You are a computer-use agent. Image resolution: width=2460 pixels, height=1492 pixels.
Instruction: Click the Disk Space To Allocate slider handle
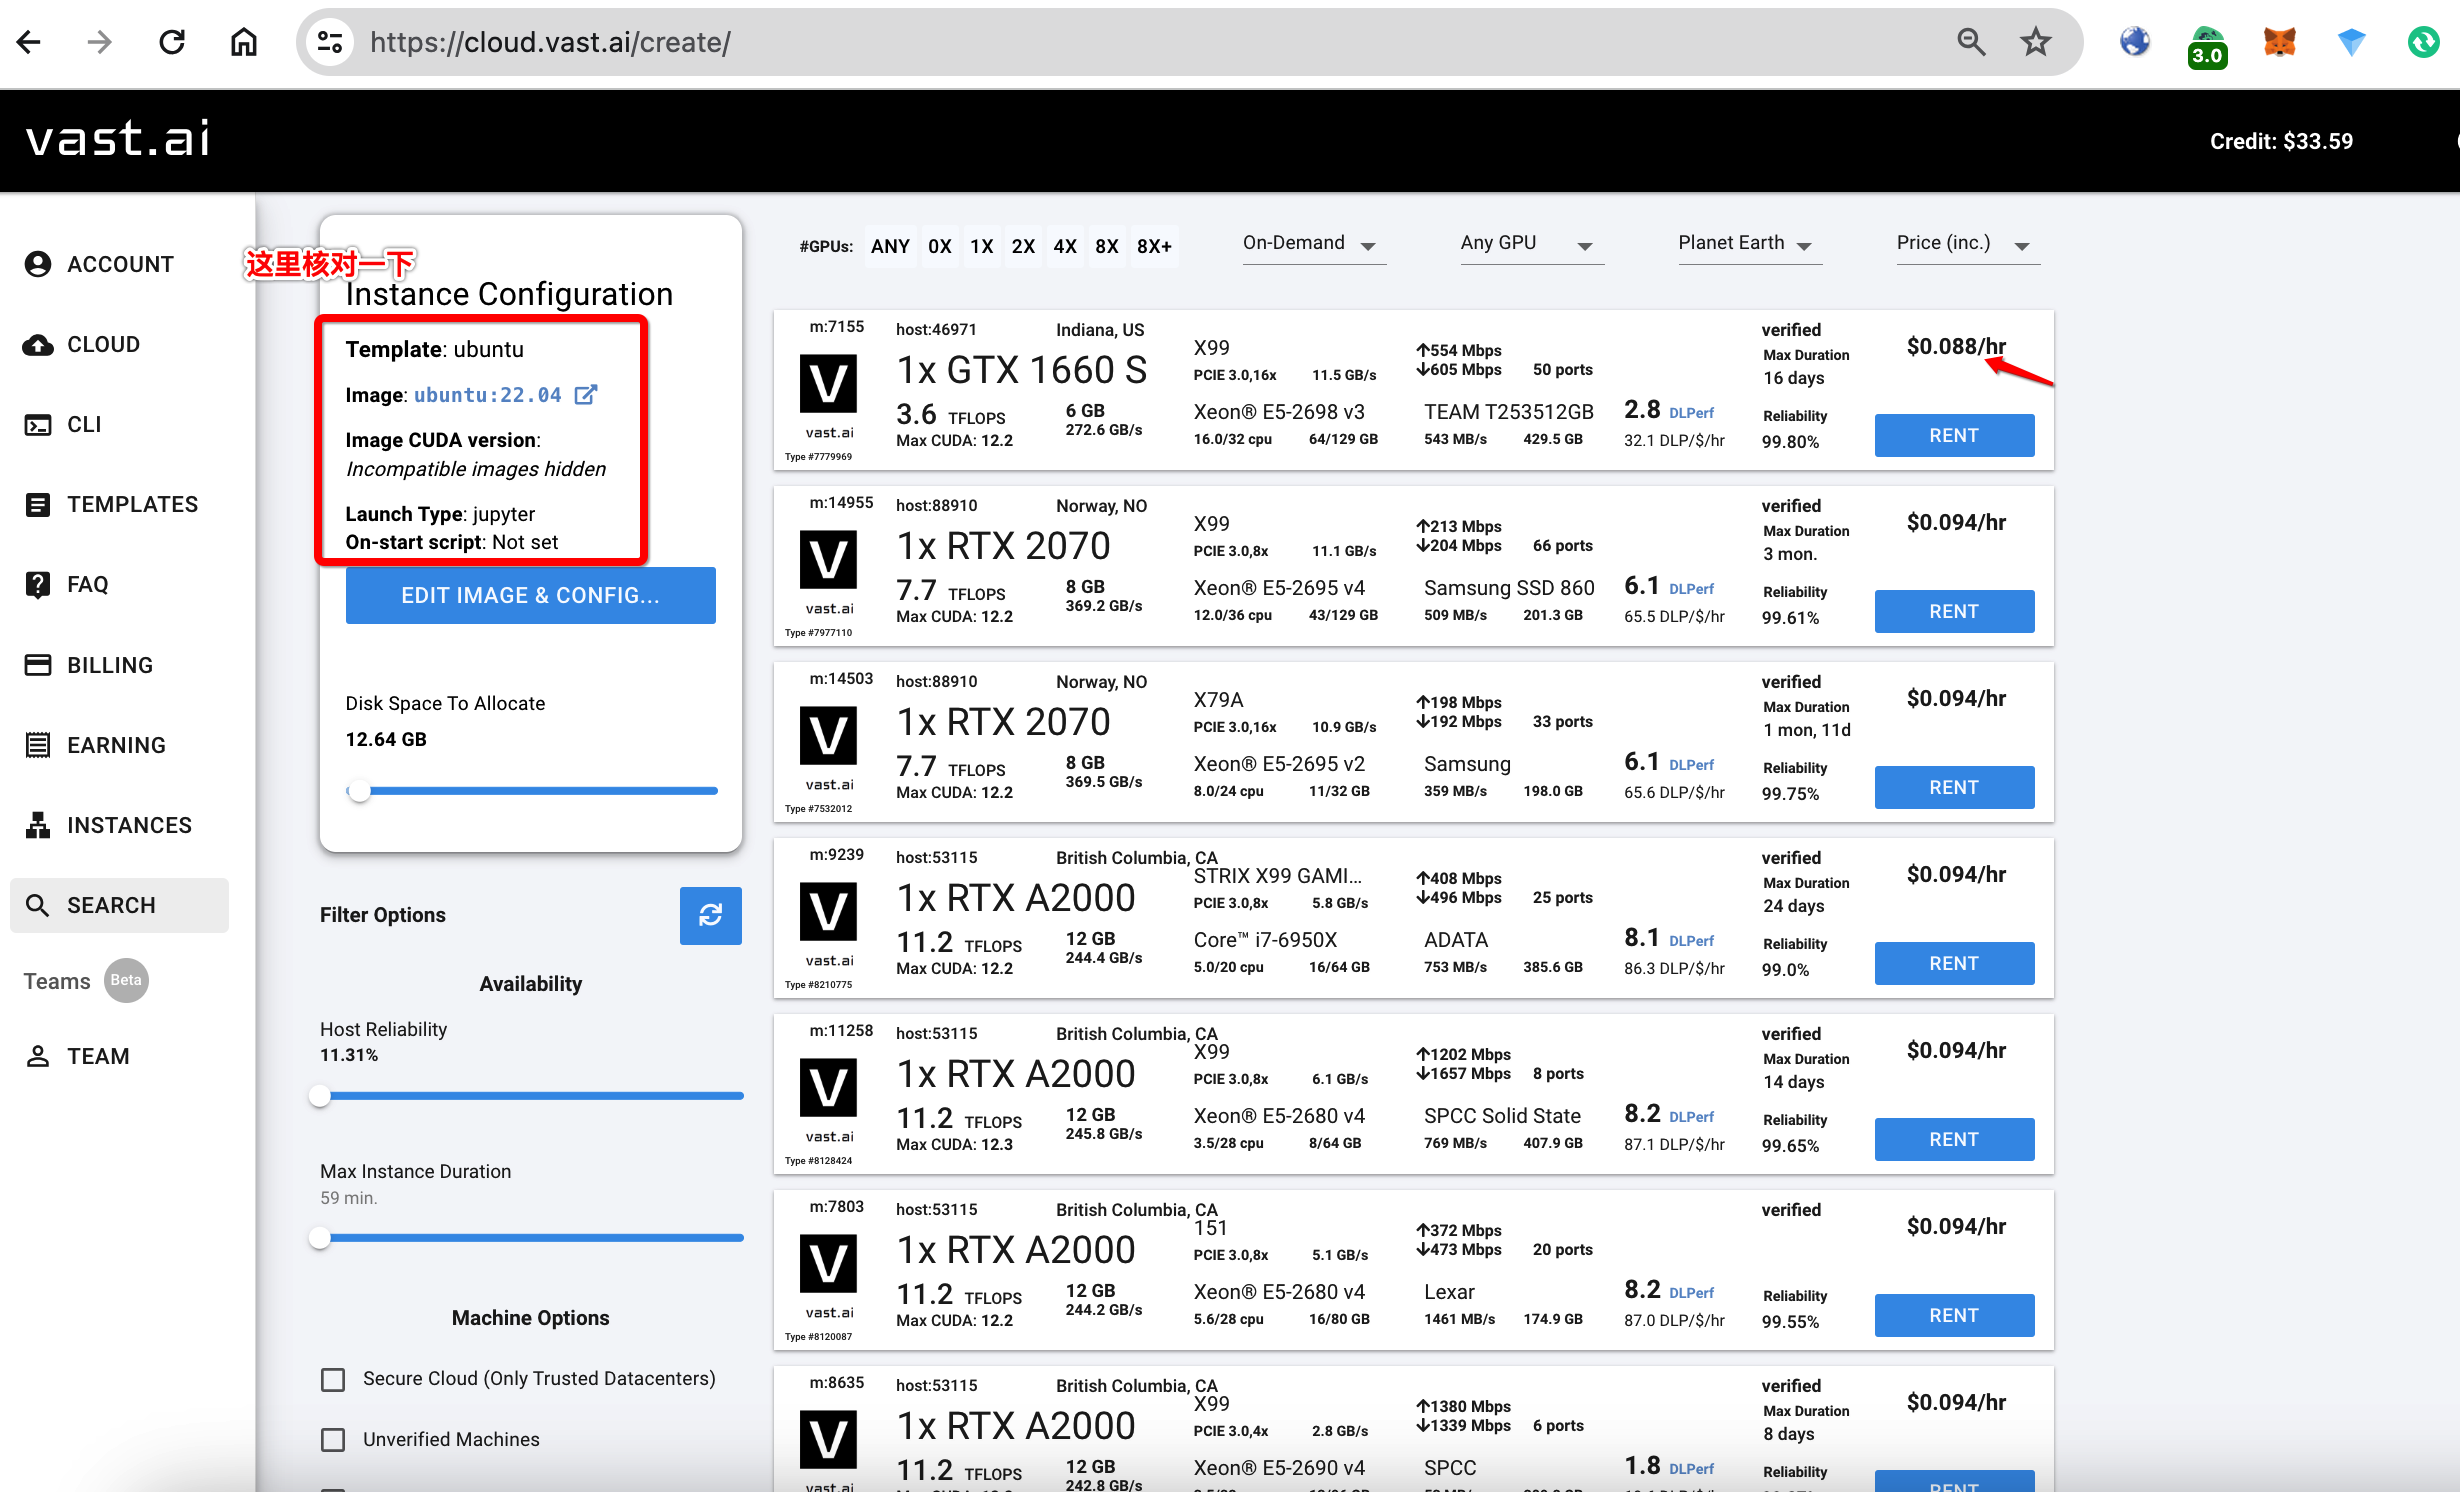358,791
